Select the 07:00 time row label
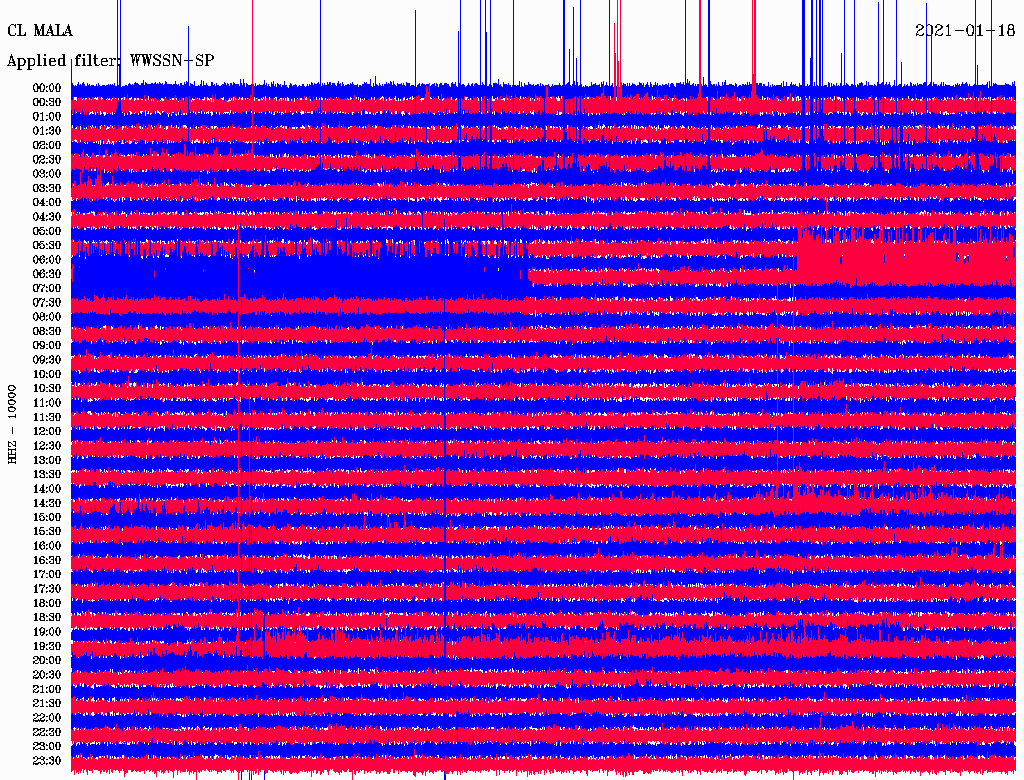This screenshot has width=1024, height=780. point(47,288)
